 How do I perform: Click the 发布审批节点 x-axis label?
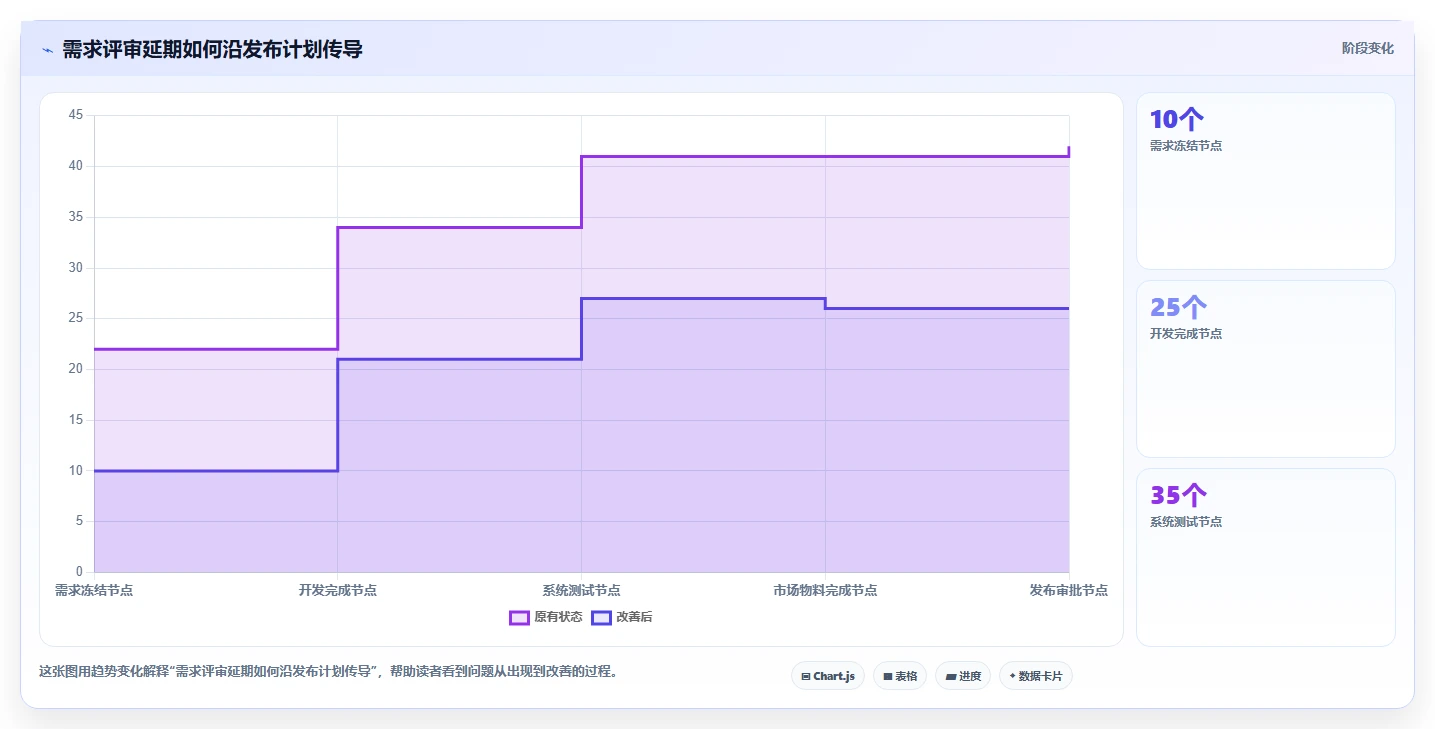pyautogui.click(x=1069, y=590)
